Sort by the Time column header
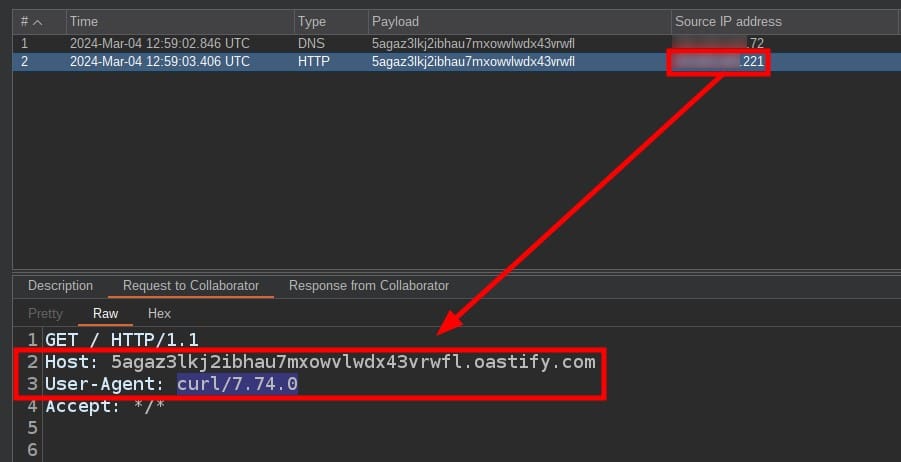This screenshot has width=901, height=462. click(x=180, y=22)
